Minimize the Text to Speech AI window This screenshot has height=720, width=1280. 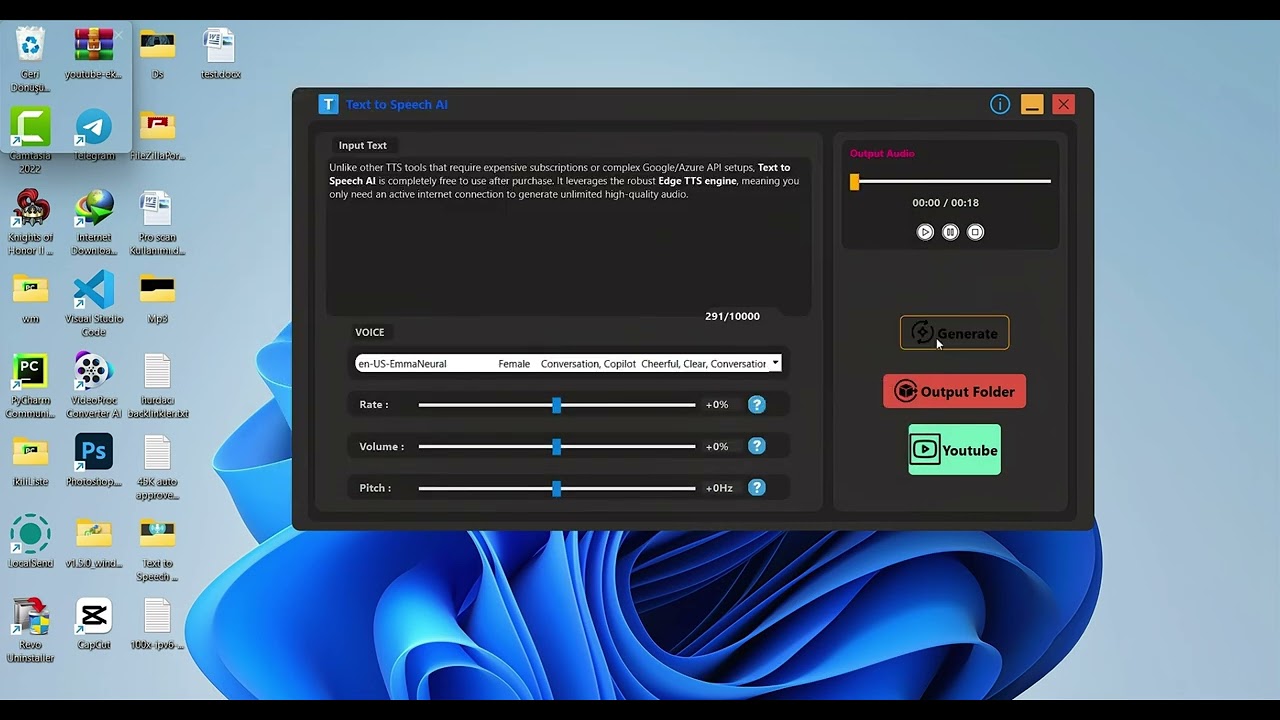[1032, 104]
